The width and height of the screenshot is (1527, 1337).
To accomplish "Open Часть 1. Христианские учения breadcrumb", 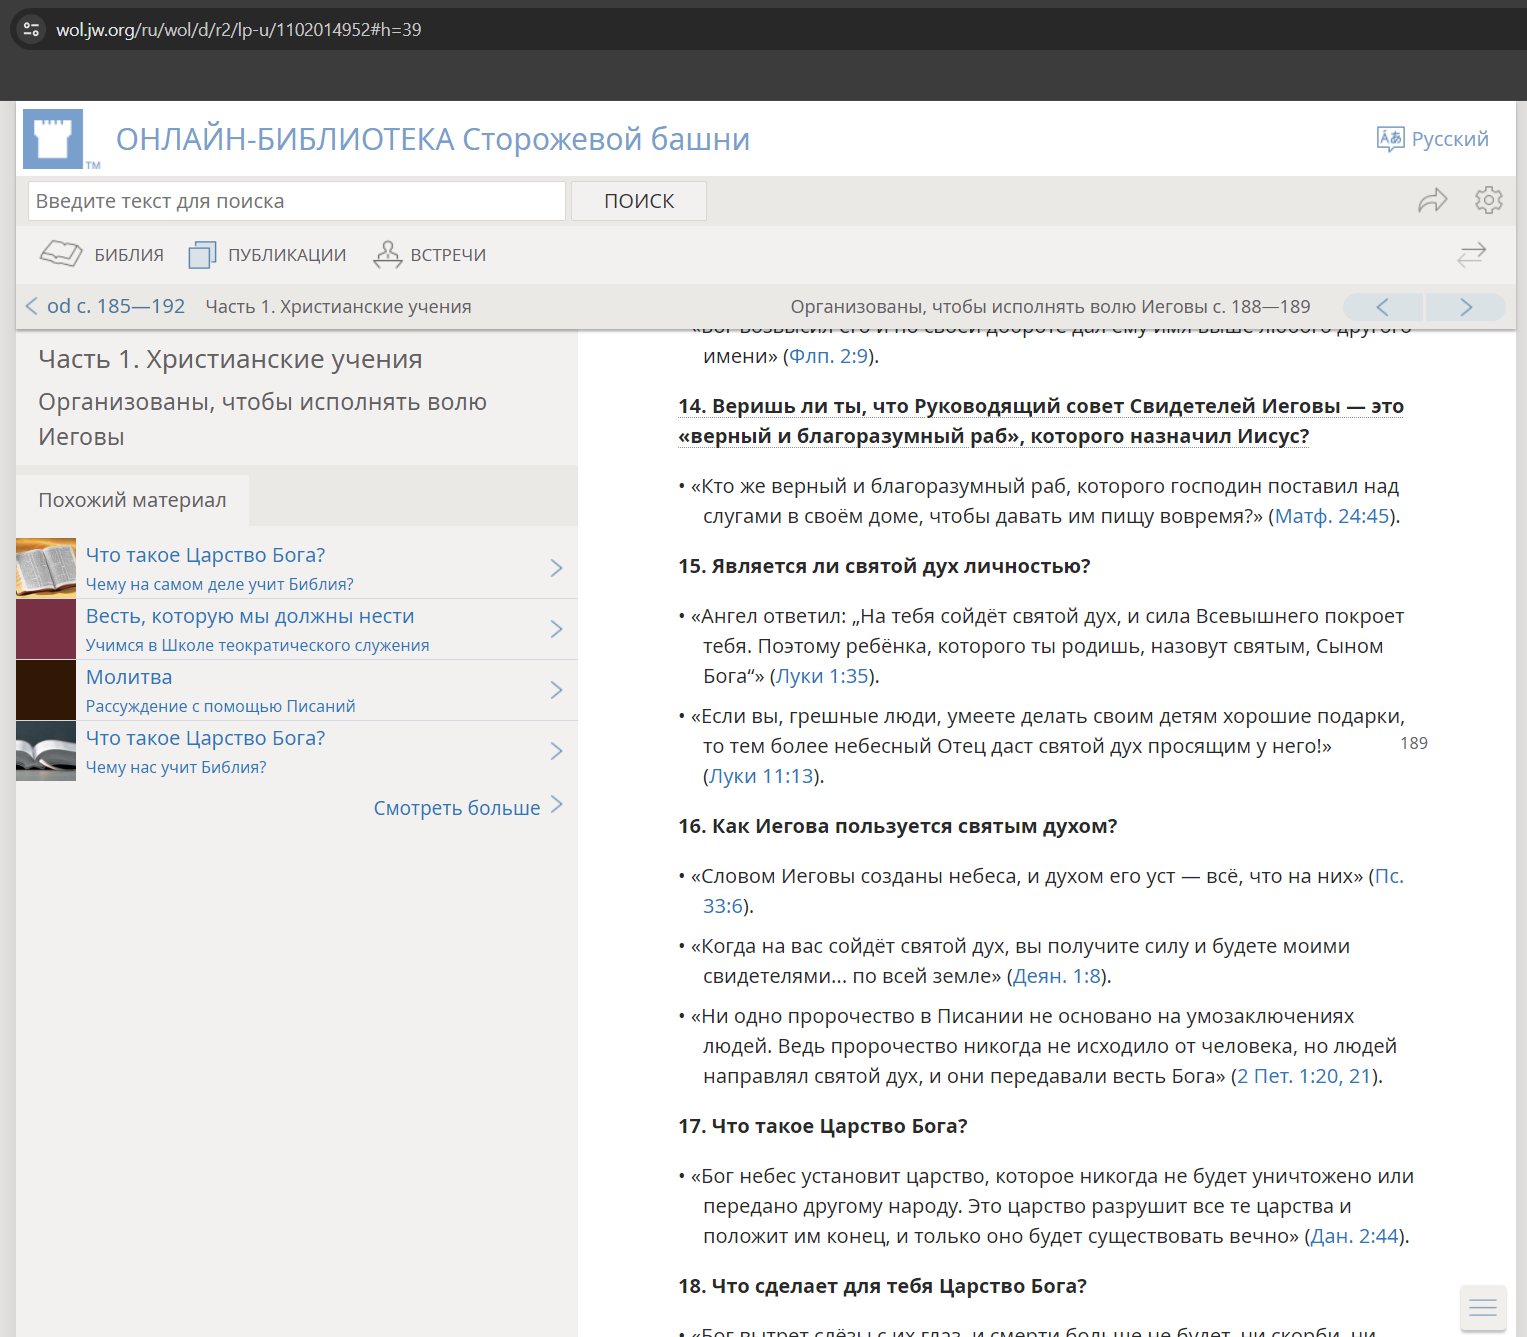I will click(x=338, y=307).
